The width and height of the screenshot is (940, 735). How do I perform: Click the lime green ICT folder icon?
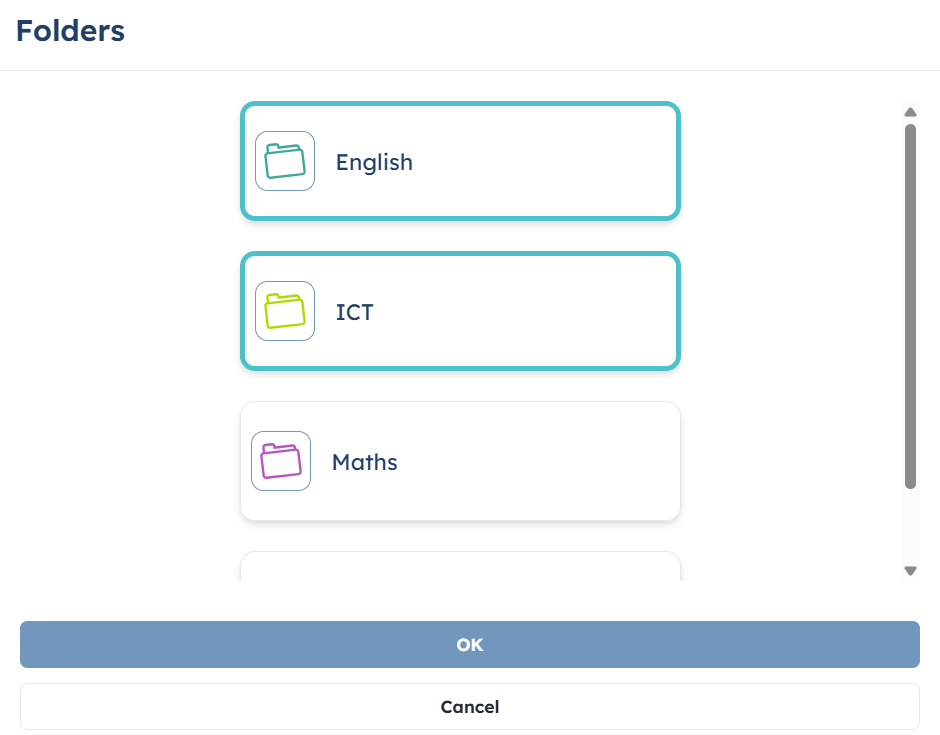pos(285,311)
